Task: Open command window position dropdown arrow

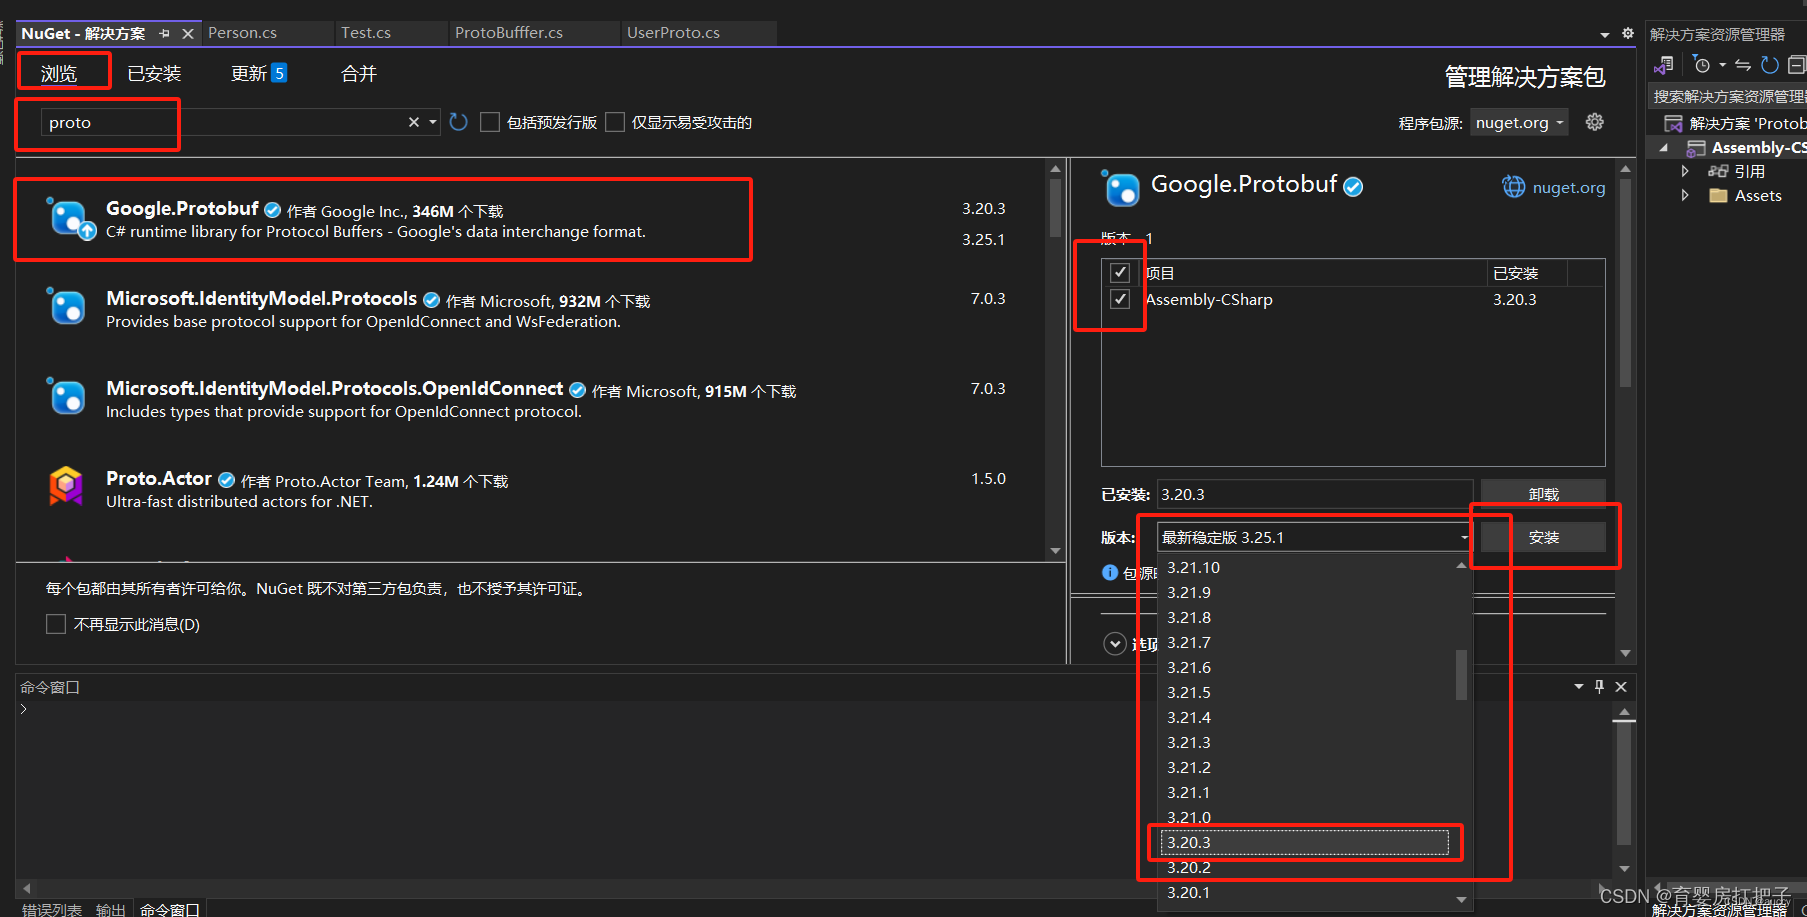Action: click(1578, 686)
